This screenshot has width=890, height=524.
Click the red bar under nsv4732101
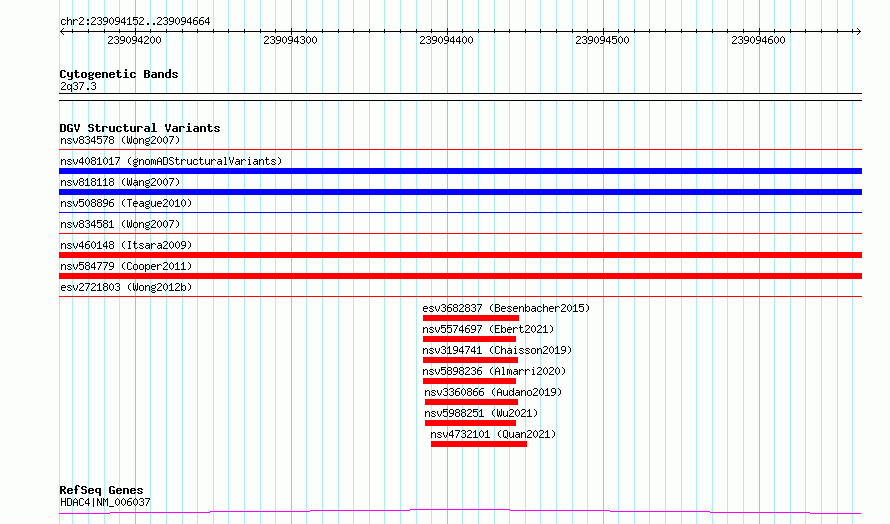tap(478, 444)
